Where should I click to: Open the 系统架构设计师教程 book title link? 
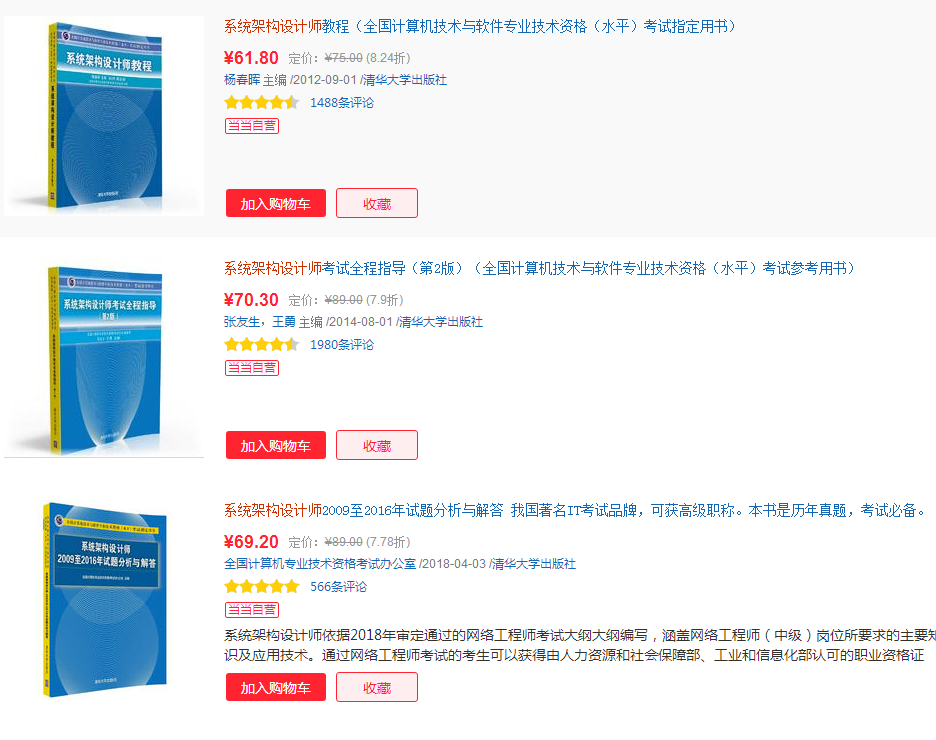pos(481,26)
